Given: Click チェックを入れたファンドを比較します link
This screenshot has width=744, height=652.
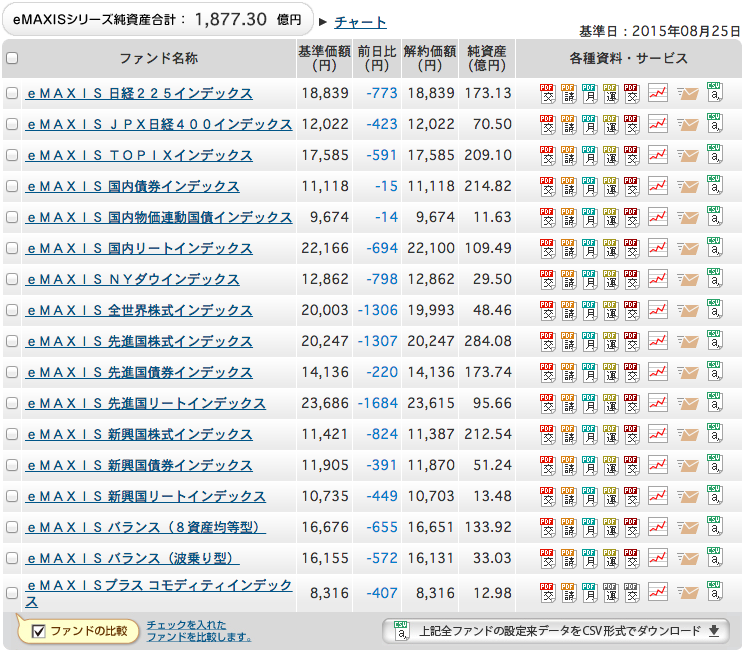Looking at the screenshot, I should pos(199,631).
